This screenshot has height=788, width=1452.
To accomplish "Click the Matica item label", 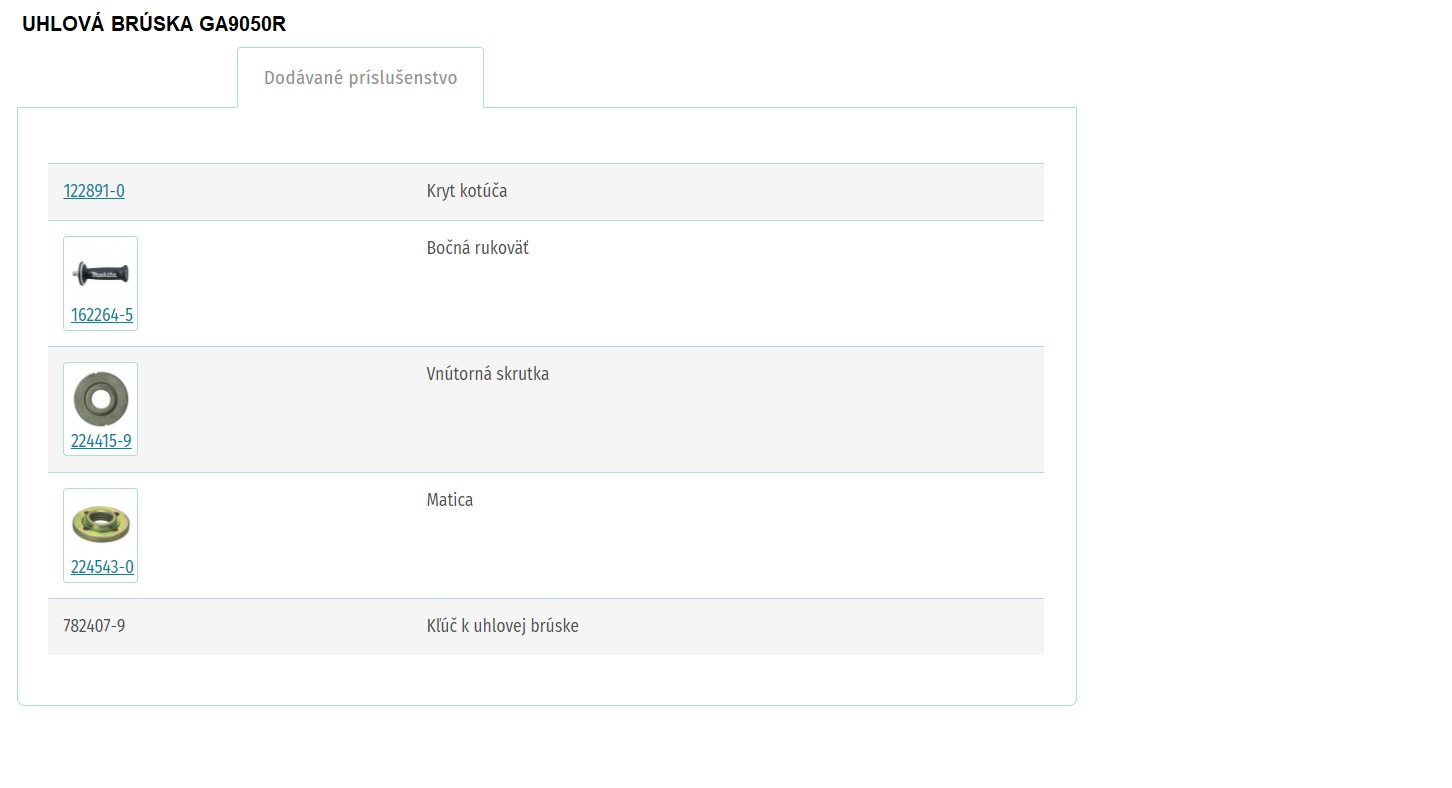I will pos(450,500).
